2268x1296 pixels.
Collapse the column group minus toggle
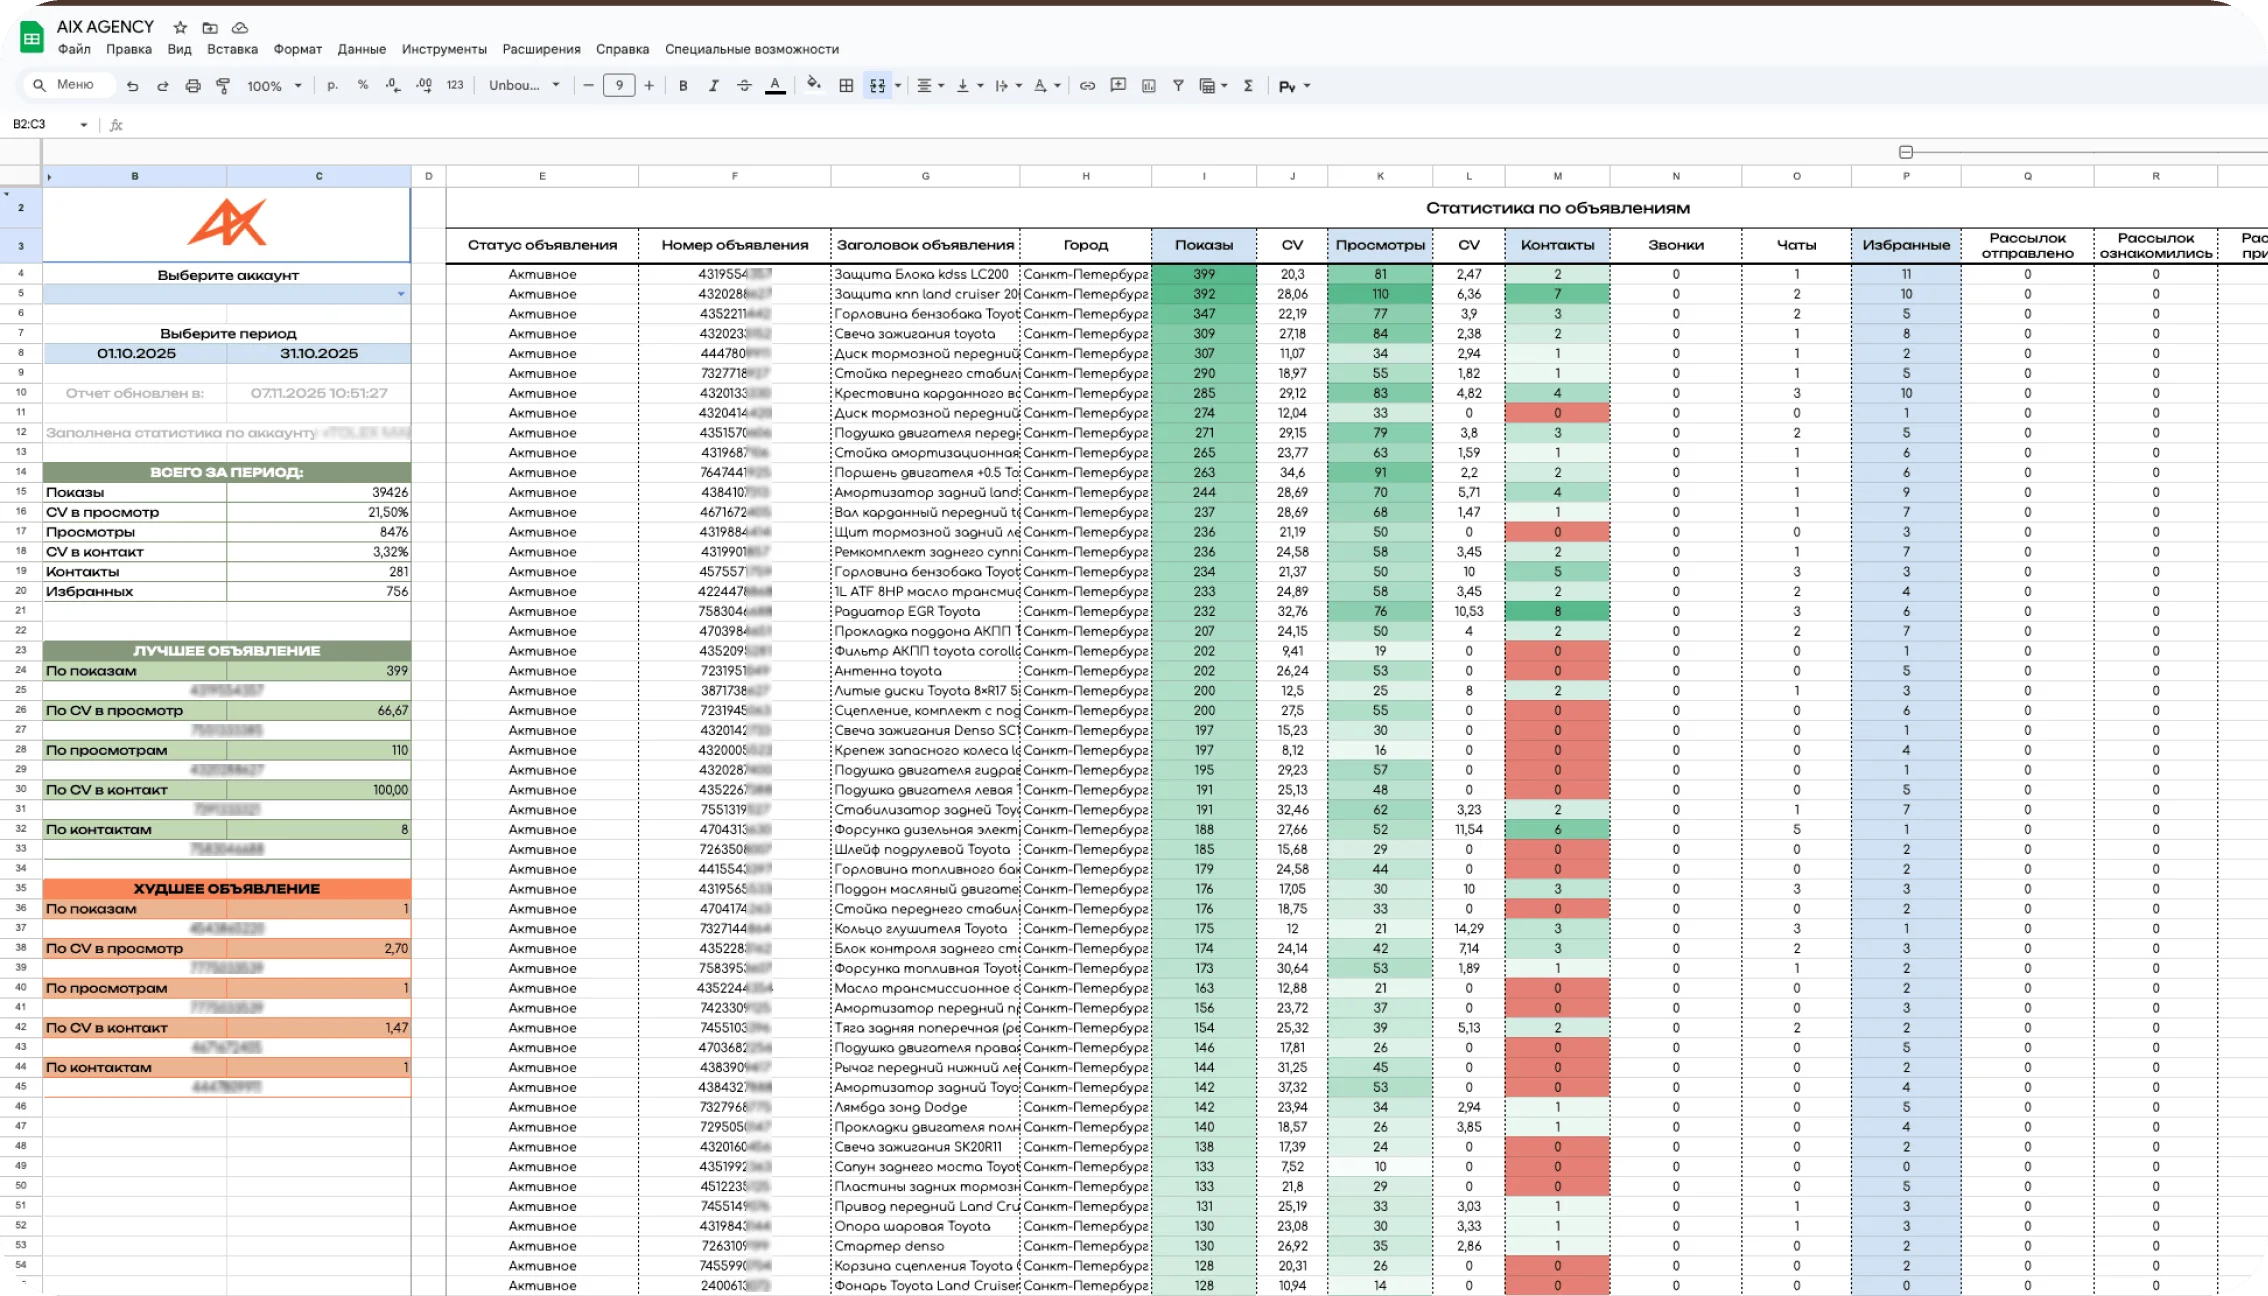pyautogui.click(x=1906, y=152)
